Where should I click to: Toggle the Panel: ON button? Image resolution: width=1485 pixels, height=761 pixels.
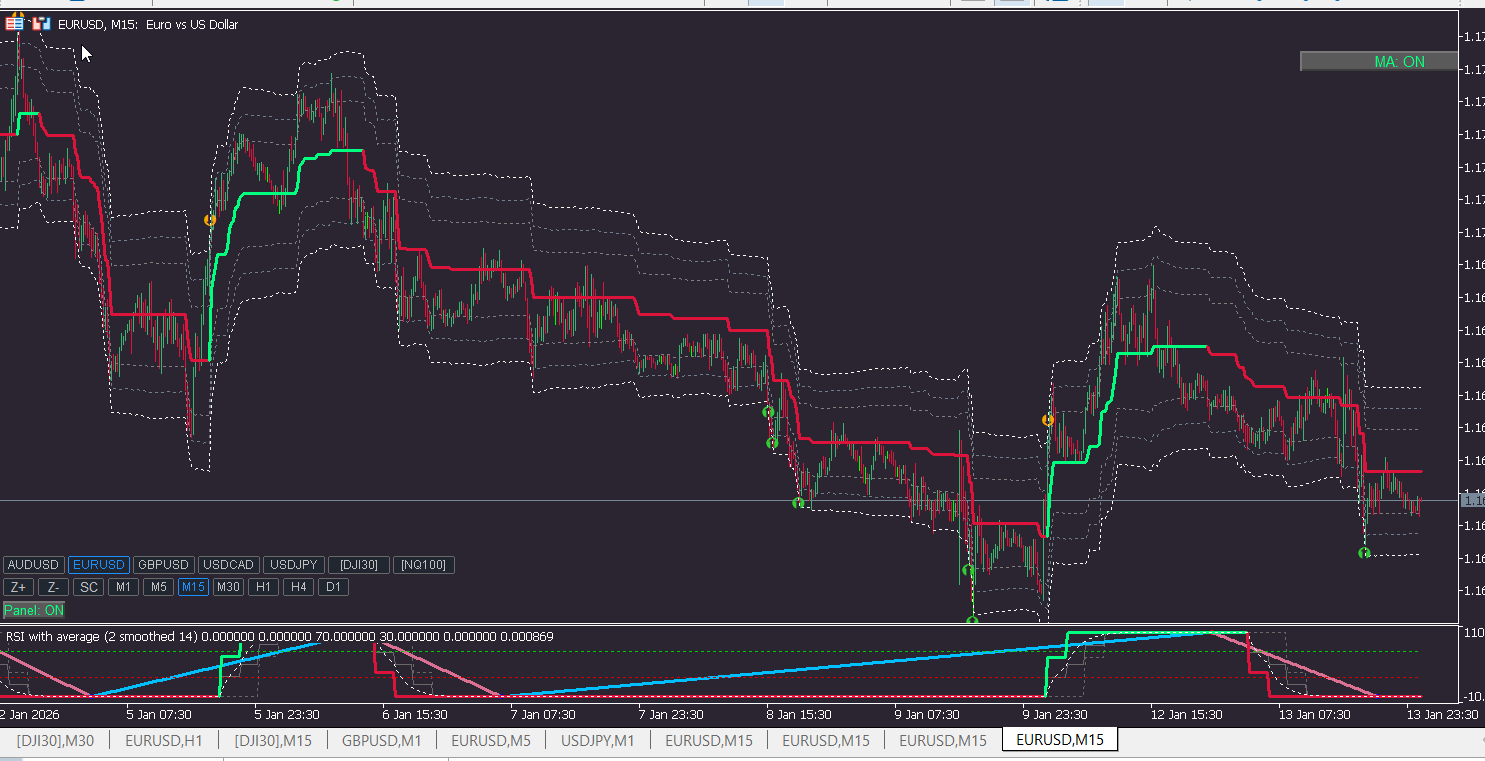[x=34, y=610]
